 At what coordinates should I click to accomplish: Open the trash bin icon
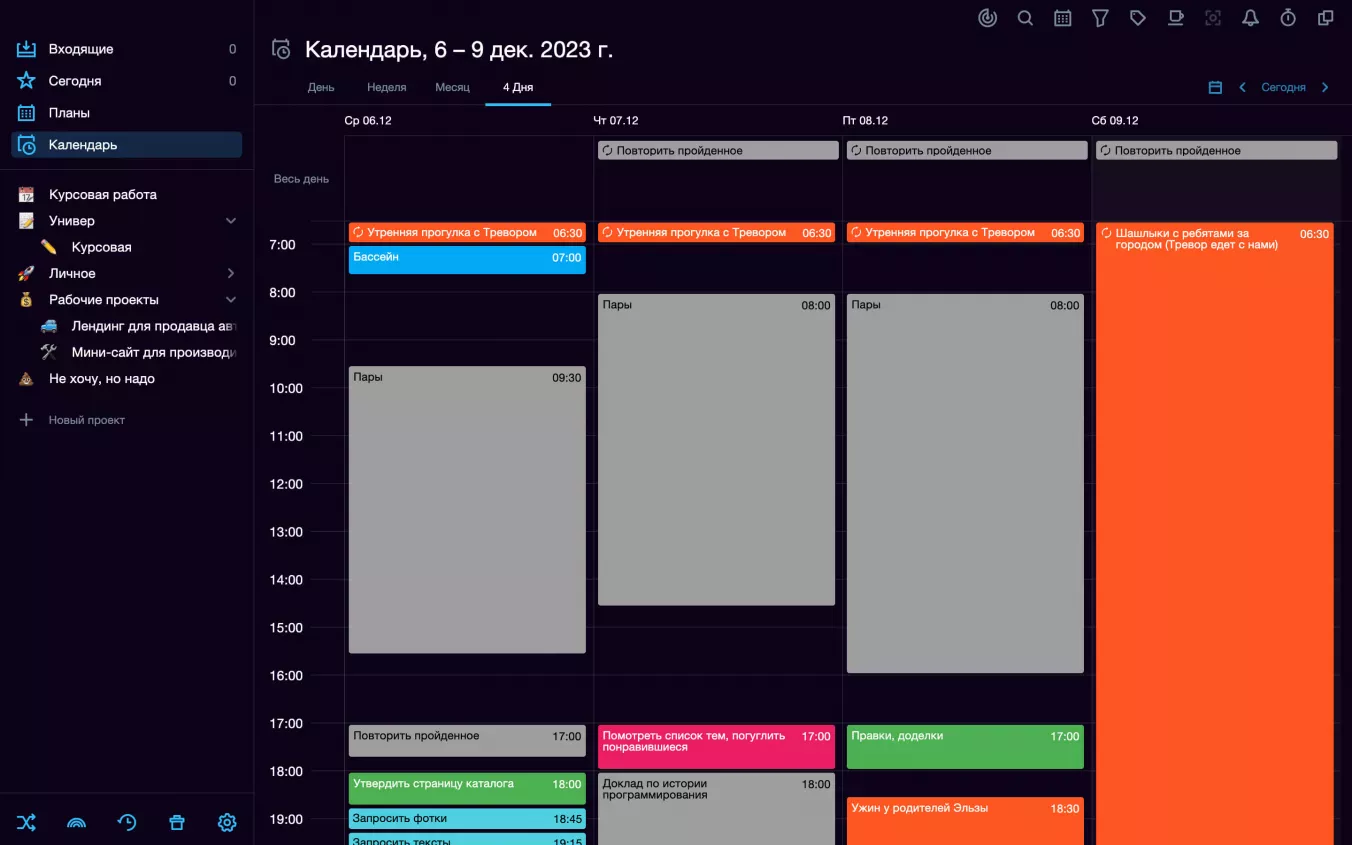[177, 822]
